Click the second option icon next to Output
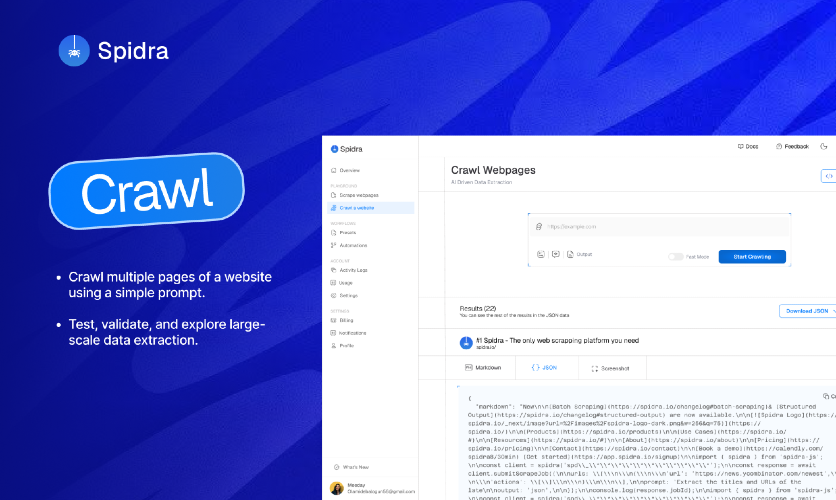Screen dimensions: 836x500 [x=556, y=254]
